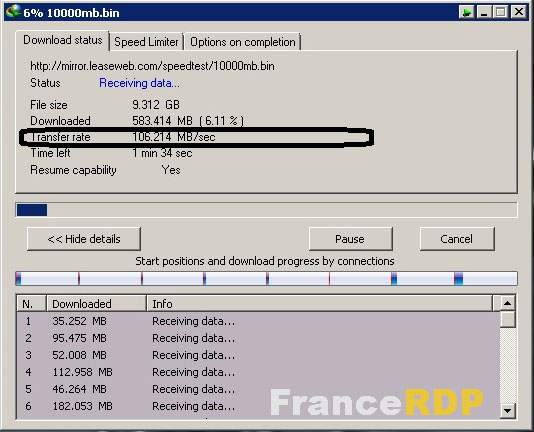Cancel the download
Image resolution: width=534 pixels, height=432 pixels.
coord(457,239)
